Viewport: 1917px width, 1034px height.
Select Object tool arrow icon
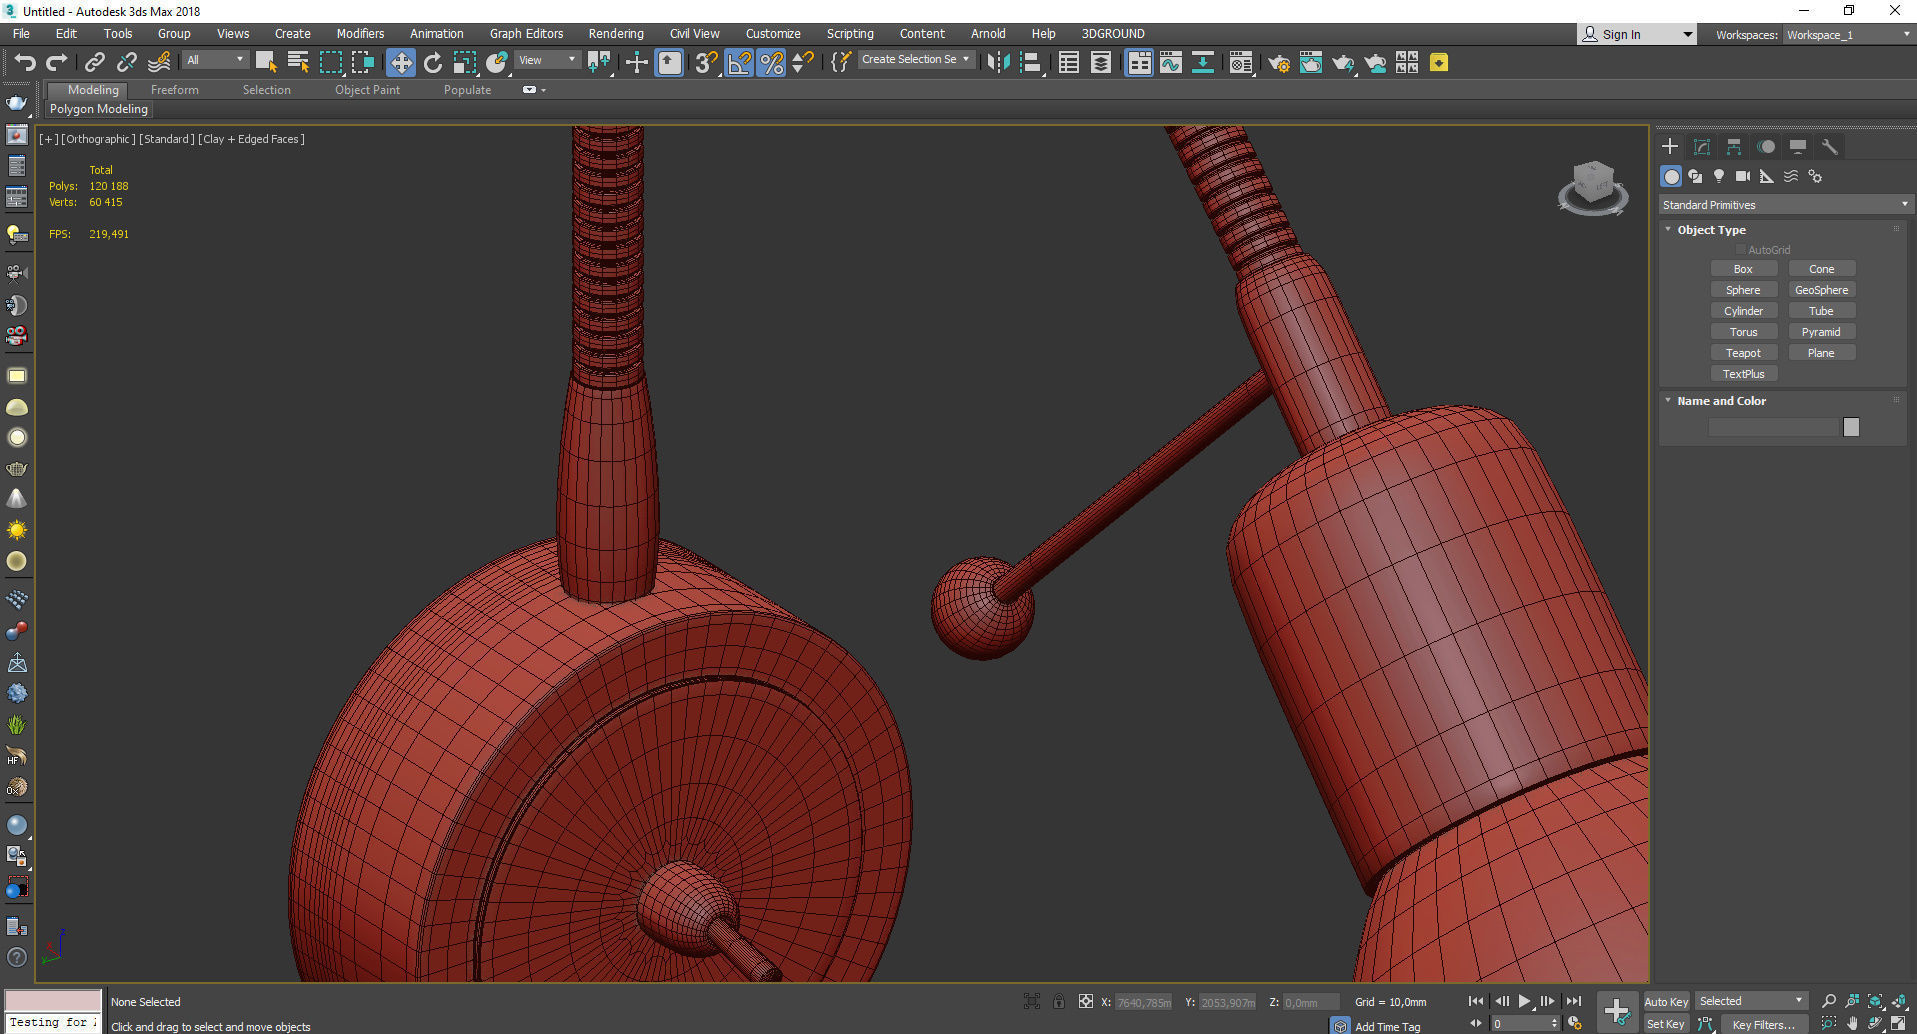tap(266, 63)
